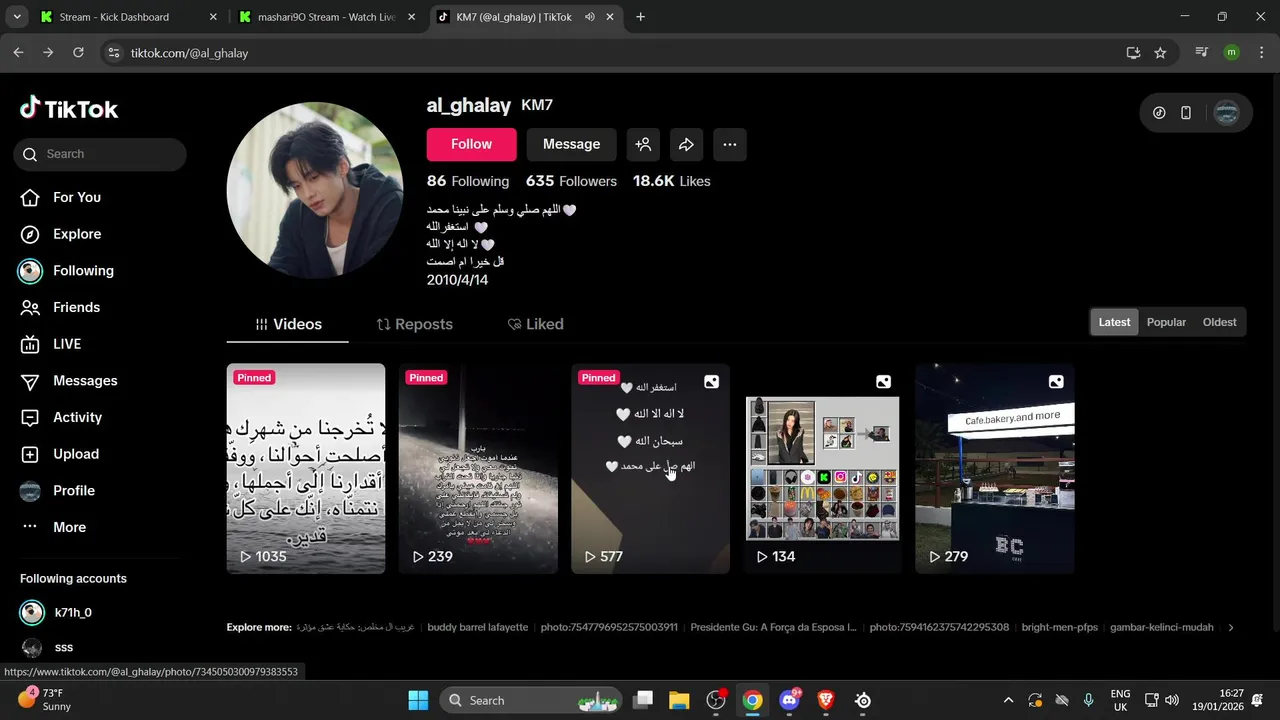Mute the TikTok browser tab audio
The height and width of the screenshot is (720, 1280).
pos(590,17)
